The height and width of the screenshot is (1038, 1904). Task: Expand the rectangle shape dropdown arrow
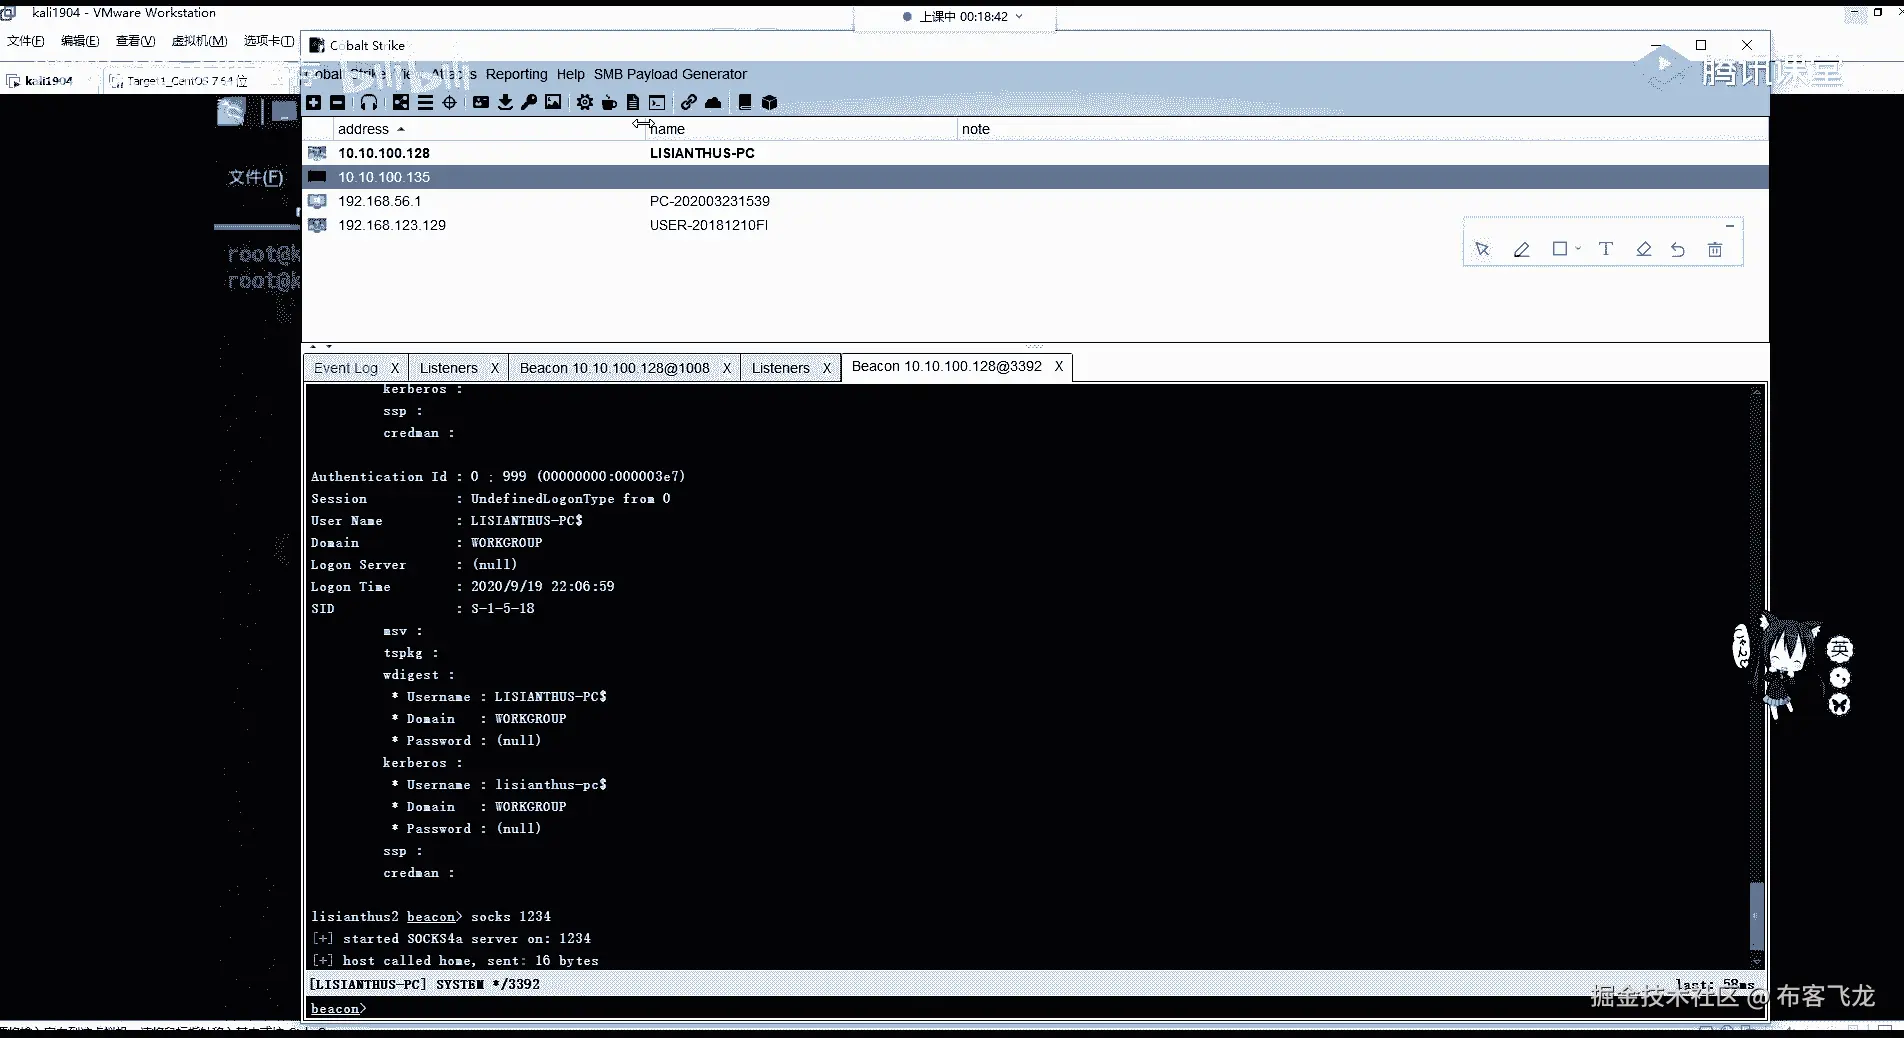tap(1578, 248)
